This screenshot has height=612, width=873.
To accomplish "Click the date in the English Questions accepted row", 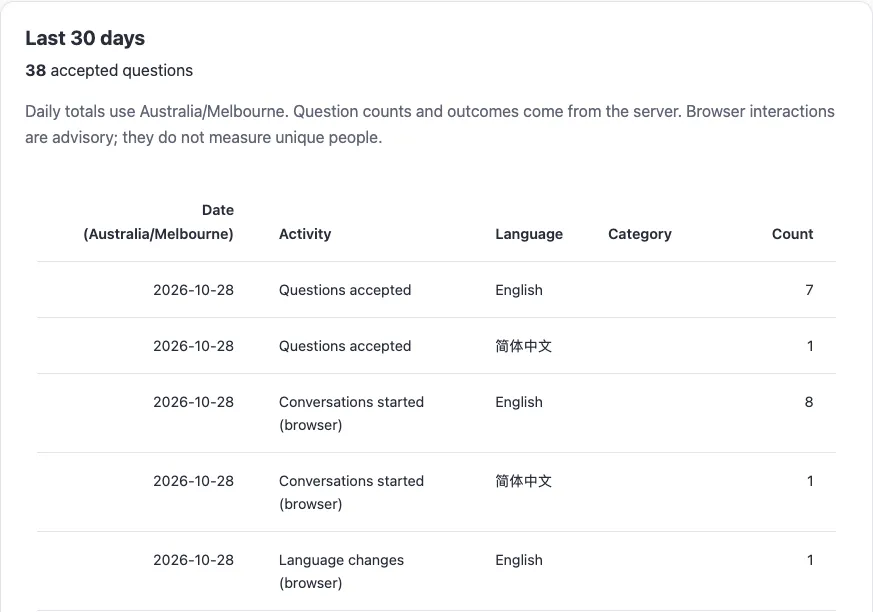I will (193, 290).
